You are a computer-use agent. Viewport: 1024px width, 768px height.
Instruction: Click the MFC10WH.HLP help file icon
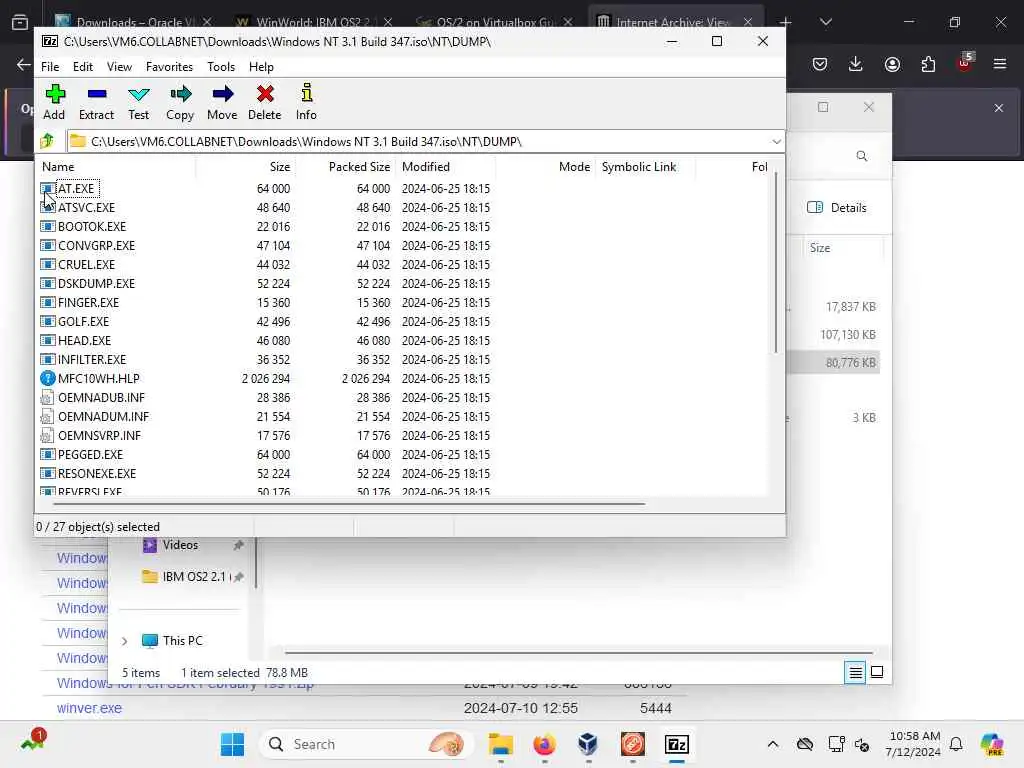(48, 378)
